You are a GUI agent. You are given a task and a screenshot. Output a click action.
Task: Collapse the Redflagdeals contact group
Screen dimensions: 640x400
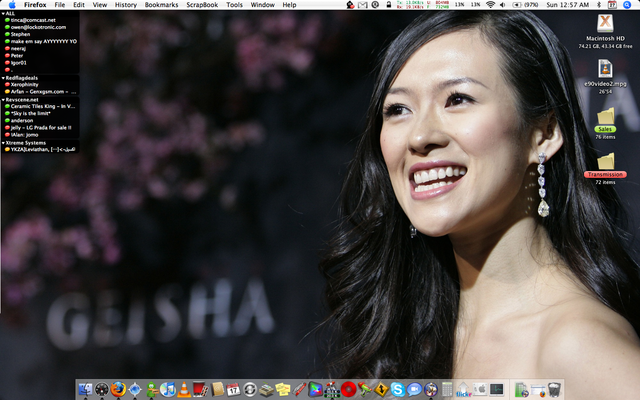[3, 78]
